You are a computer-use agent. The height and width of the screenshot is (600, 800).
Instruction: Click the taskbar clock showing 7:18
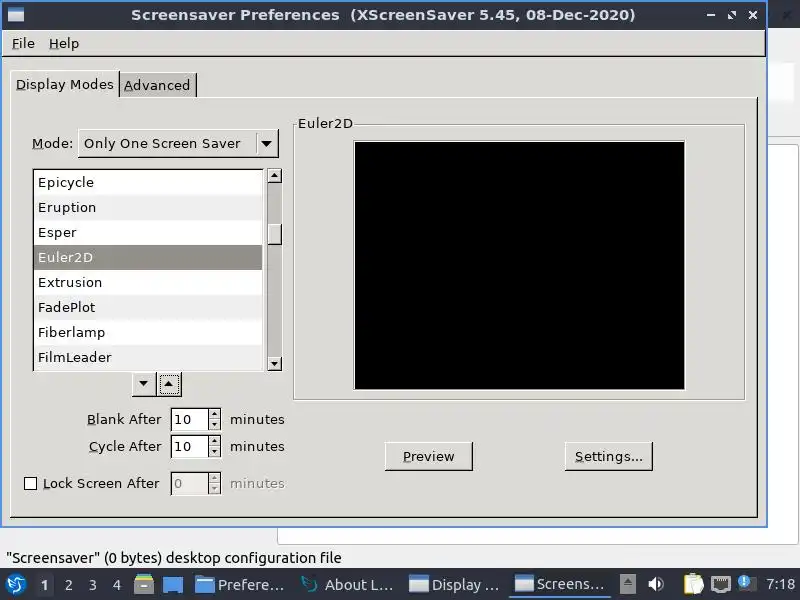click(780, 584)
